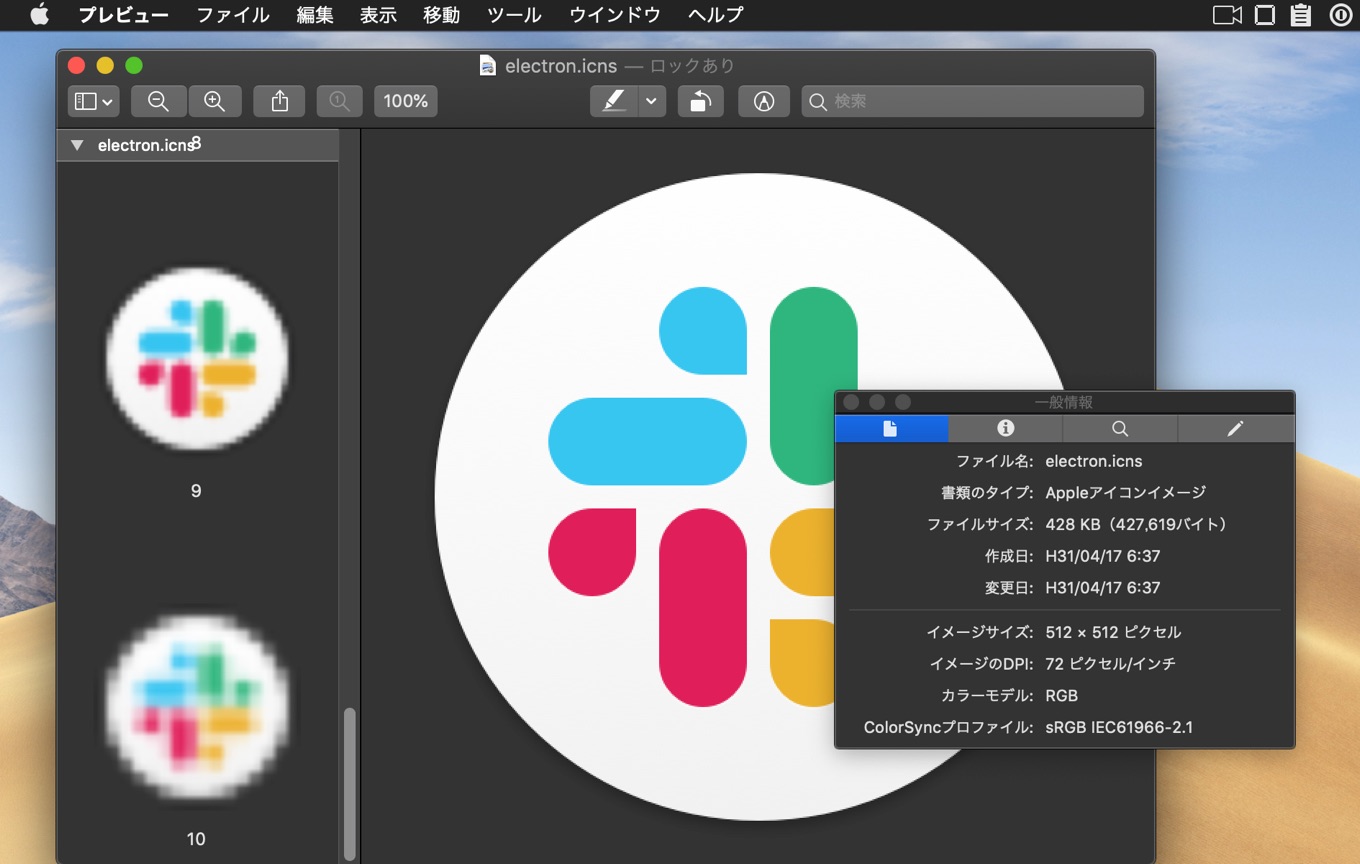Click the sRGB IEC61966-2.1 profile value
This screenshot has width=1360, height=864.
tap(1119, 727)
